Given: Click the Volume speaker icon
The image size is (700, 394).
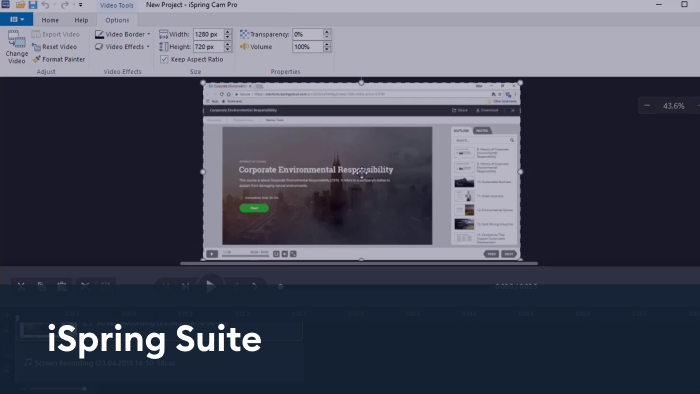Looking at the screenshot, I should [244, 47].
